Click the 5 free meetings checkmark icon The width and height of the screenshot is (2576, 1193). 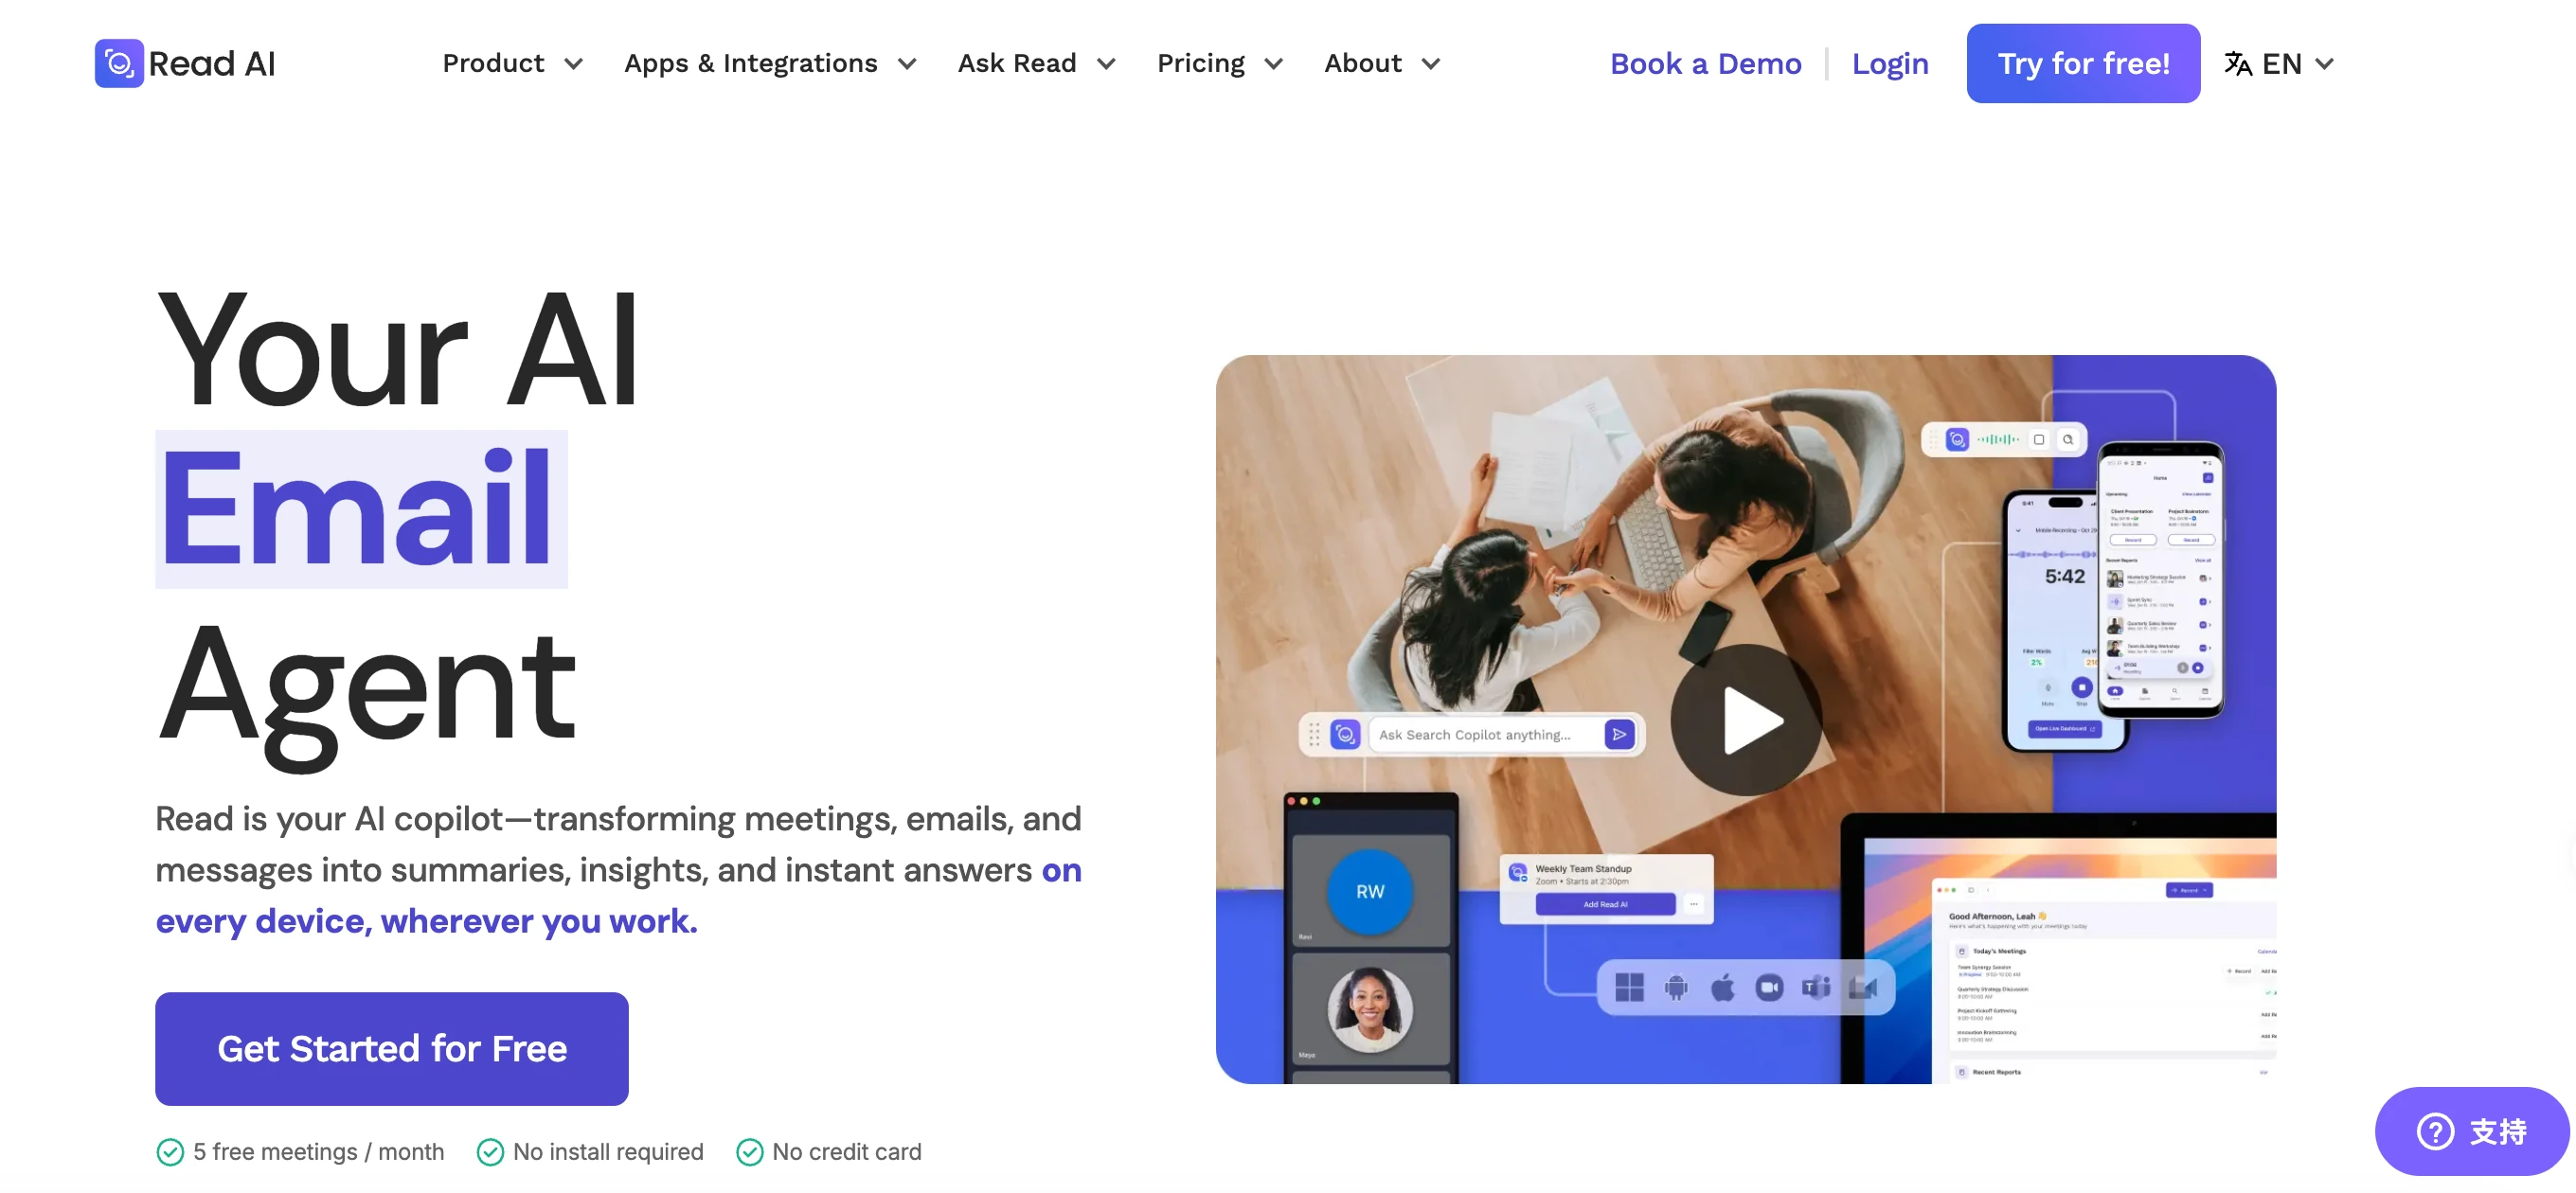click(x=170, y=1151)
